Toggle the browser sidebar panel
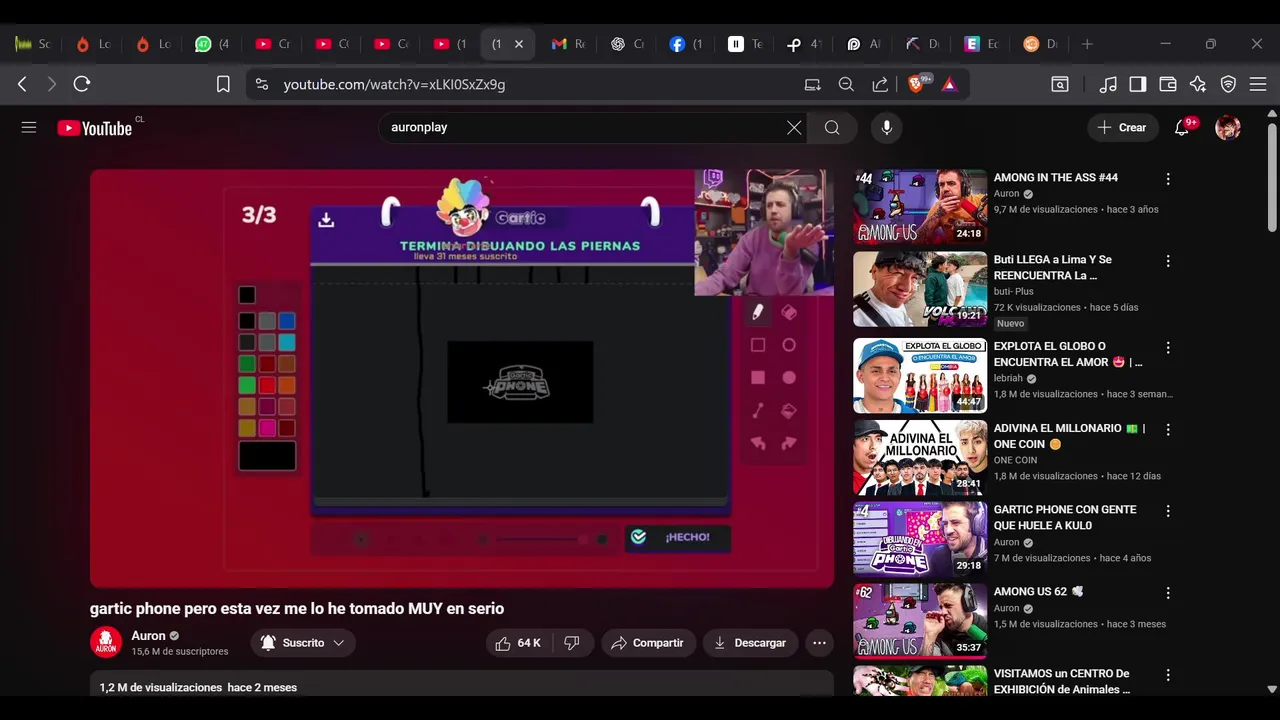 tap(1138, 84)
